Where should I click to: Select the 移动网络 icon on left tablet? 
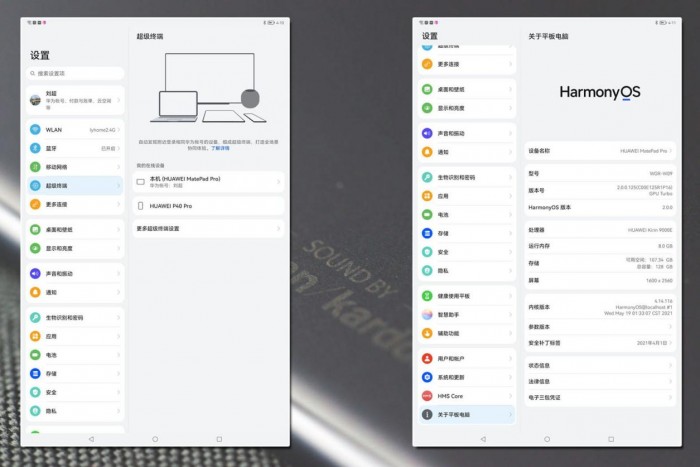pyautogui.click(x=35, y=167)
